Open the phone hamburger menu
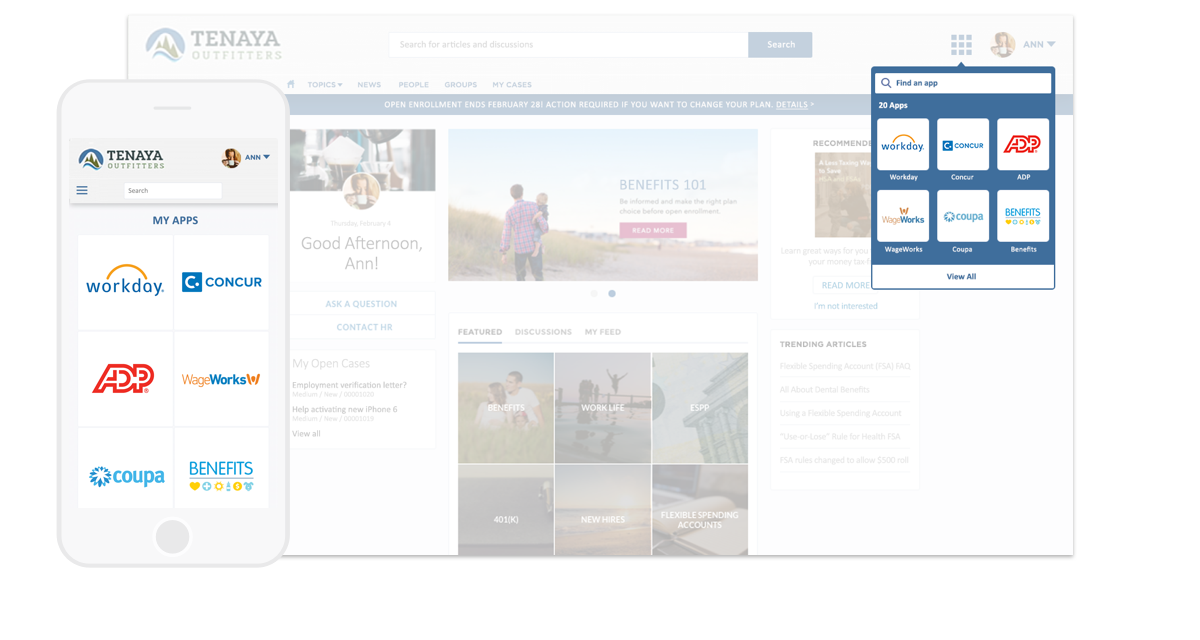1200x640 pixels. tap(82, 190)
